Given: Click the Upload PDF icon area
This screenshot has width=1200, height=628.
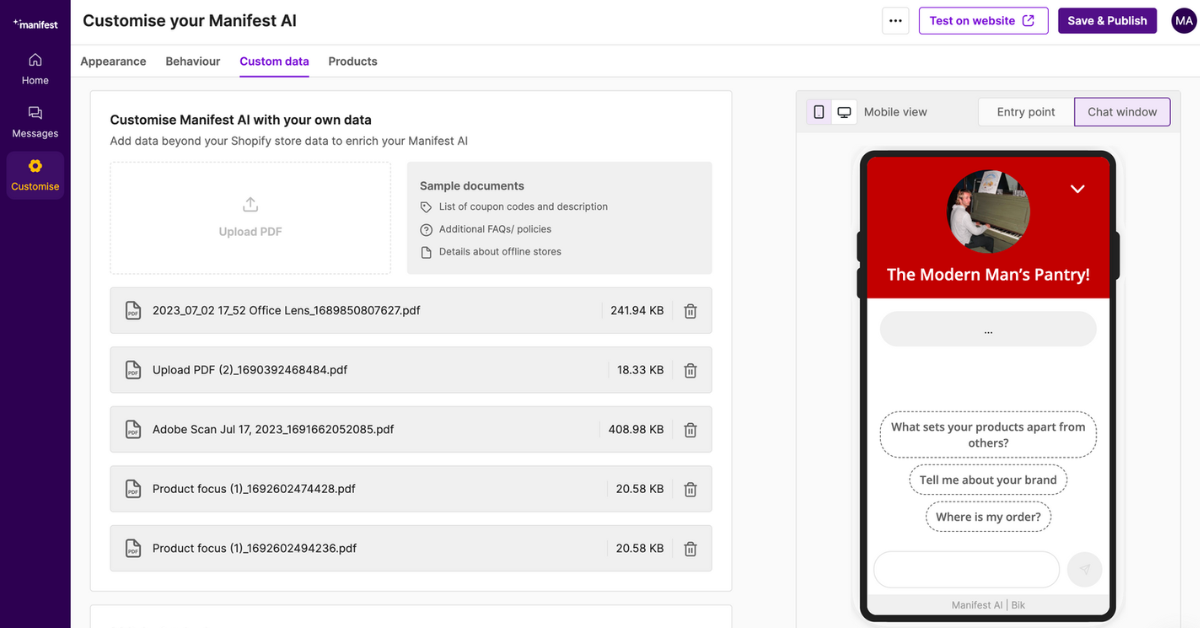Looking at the screenshot, I should [x=250, y=218].
